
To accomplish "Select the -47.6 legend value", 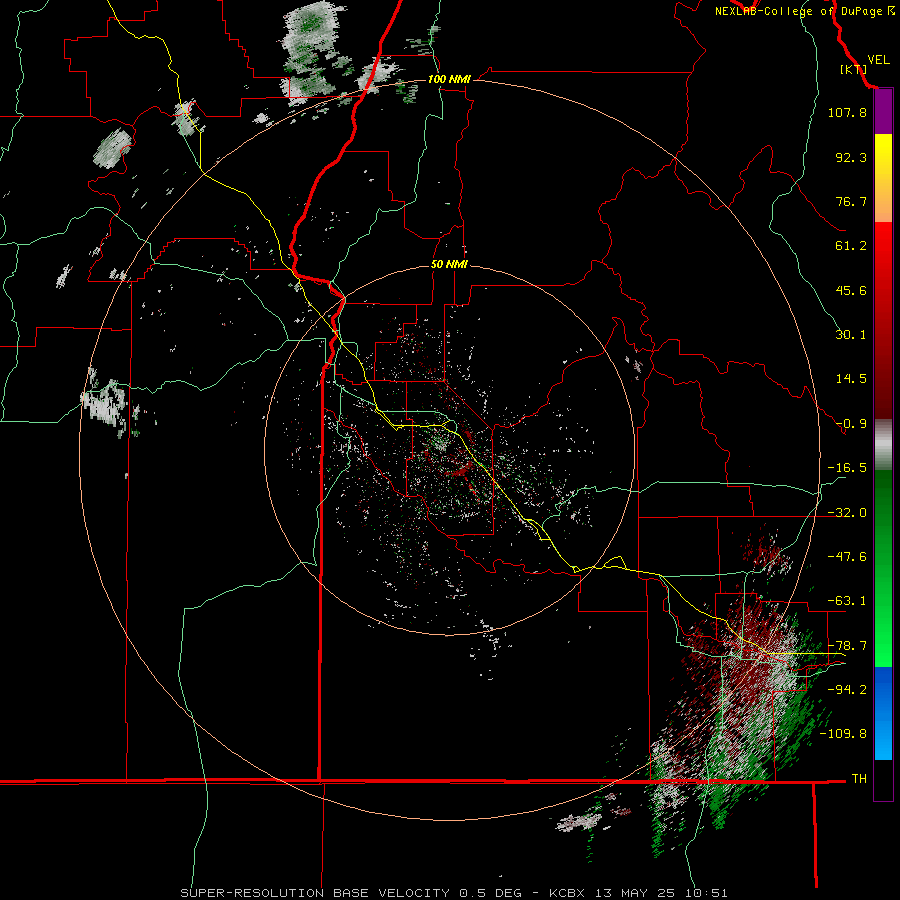I will point(847,557).
